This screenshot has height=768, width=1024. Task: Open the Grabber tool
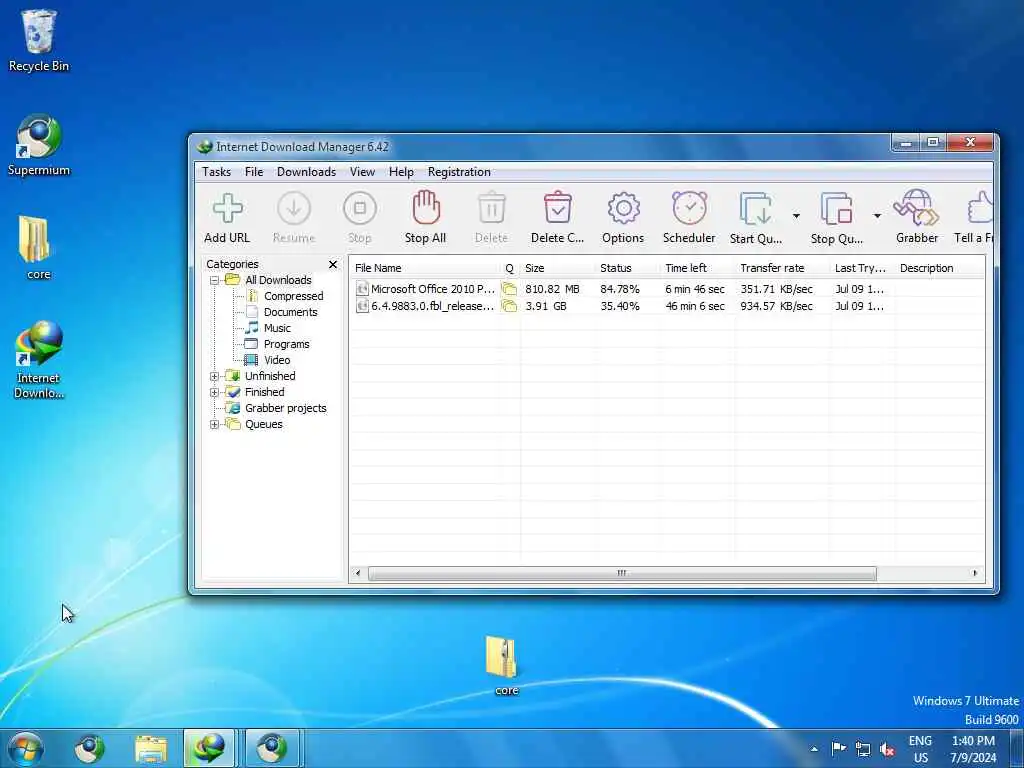coord(917,217)
